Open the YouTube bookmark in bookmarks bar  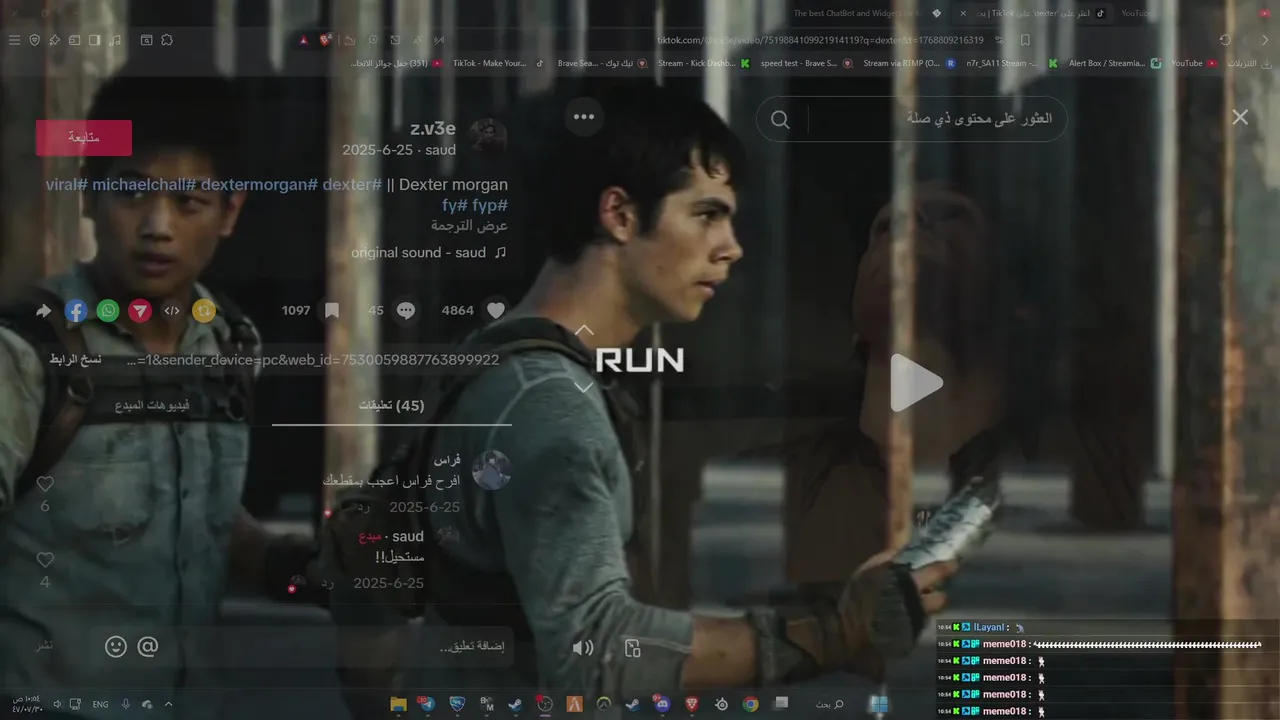point(1195,63)
